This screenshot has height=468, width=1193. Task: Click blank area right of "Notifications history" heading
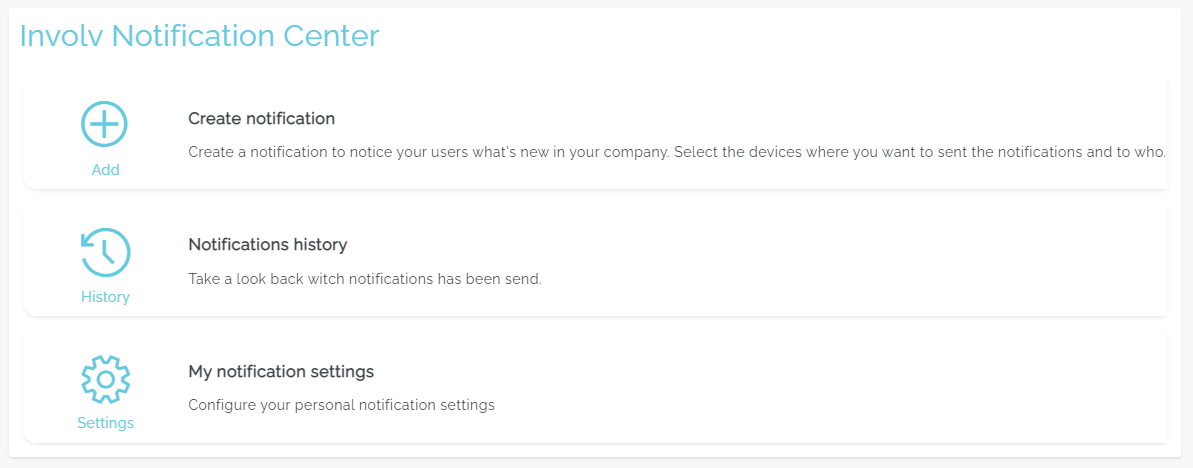coord(700,245)
